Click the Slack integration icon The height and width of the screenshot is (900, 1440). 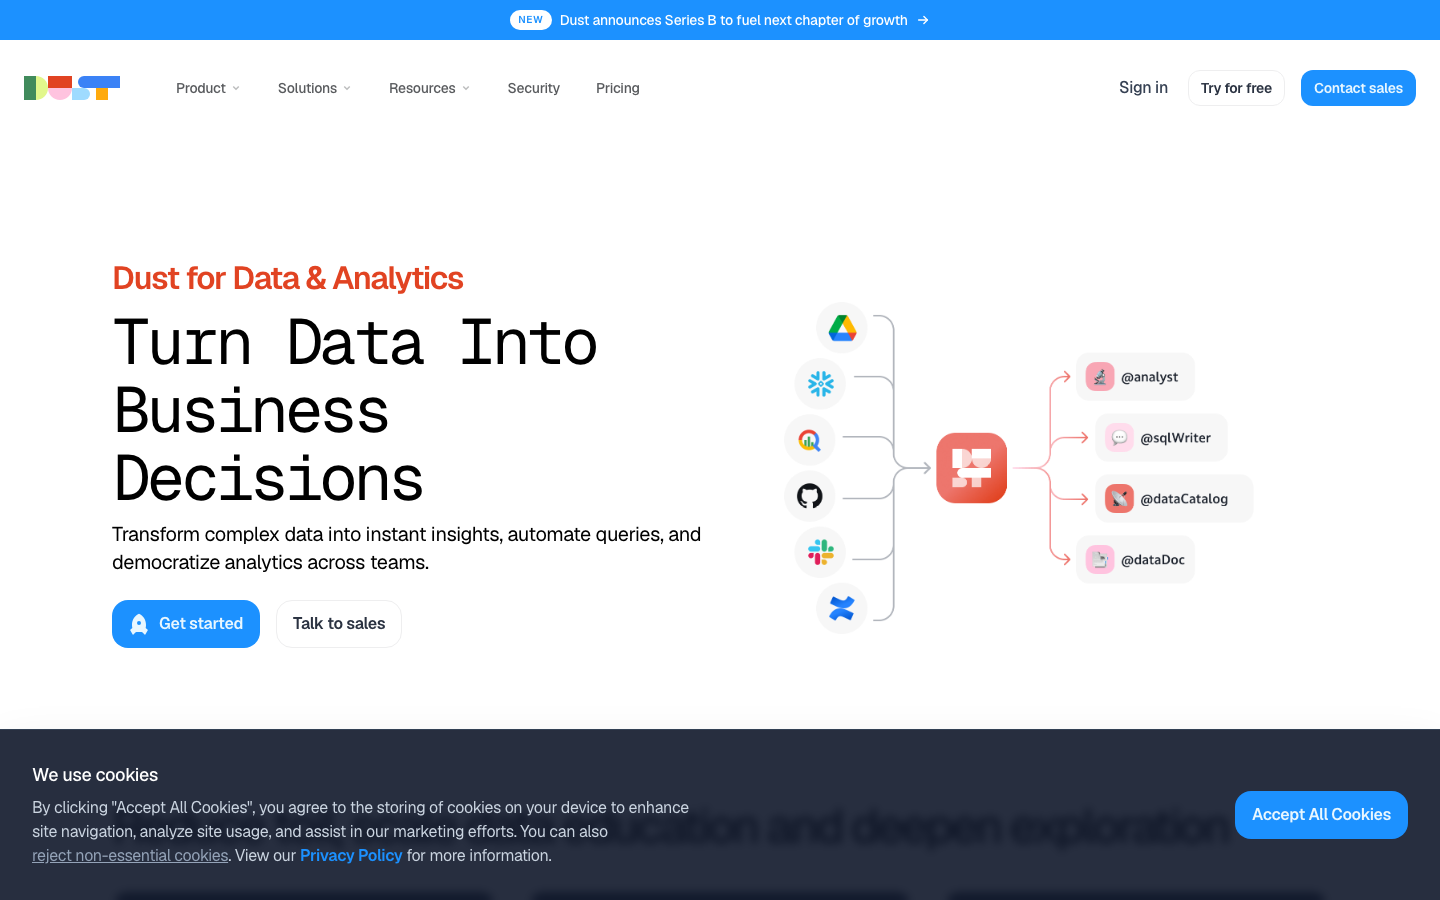click(x=820, y=552)
